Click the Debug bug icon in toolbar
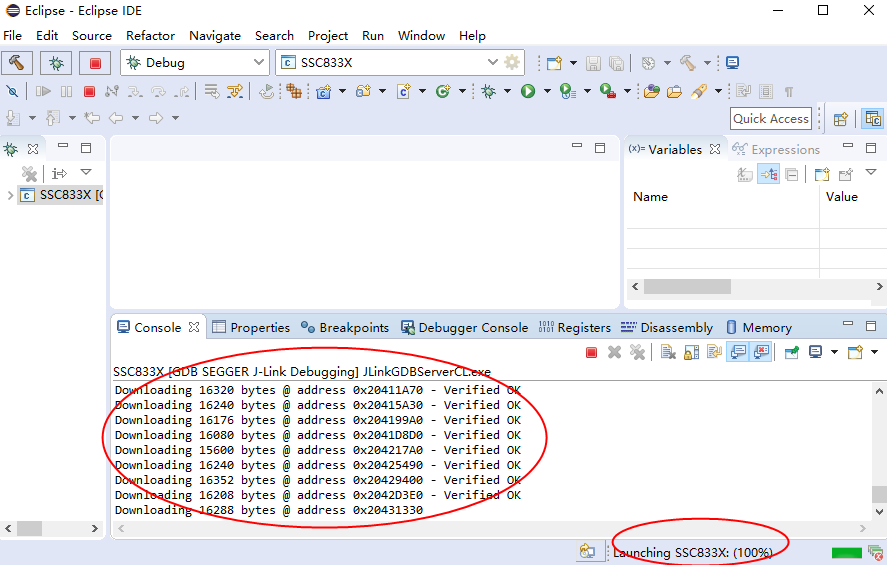The height and width of the screenshot is (565, 887). point(488,91)
